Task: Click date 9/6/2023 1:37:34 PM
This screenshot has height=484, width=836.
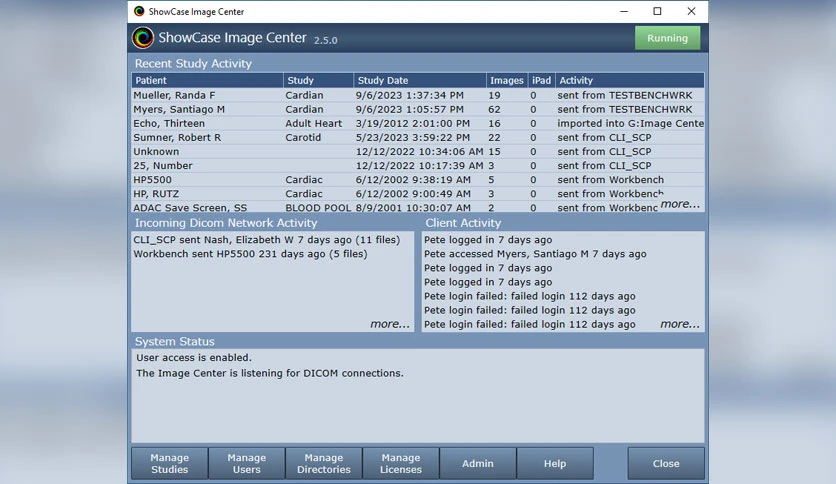Action: pos(409,95)
